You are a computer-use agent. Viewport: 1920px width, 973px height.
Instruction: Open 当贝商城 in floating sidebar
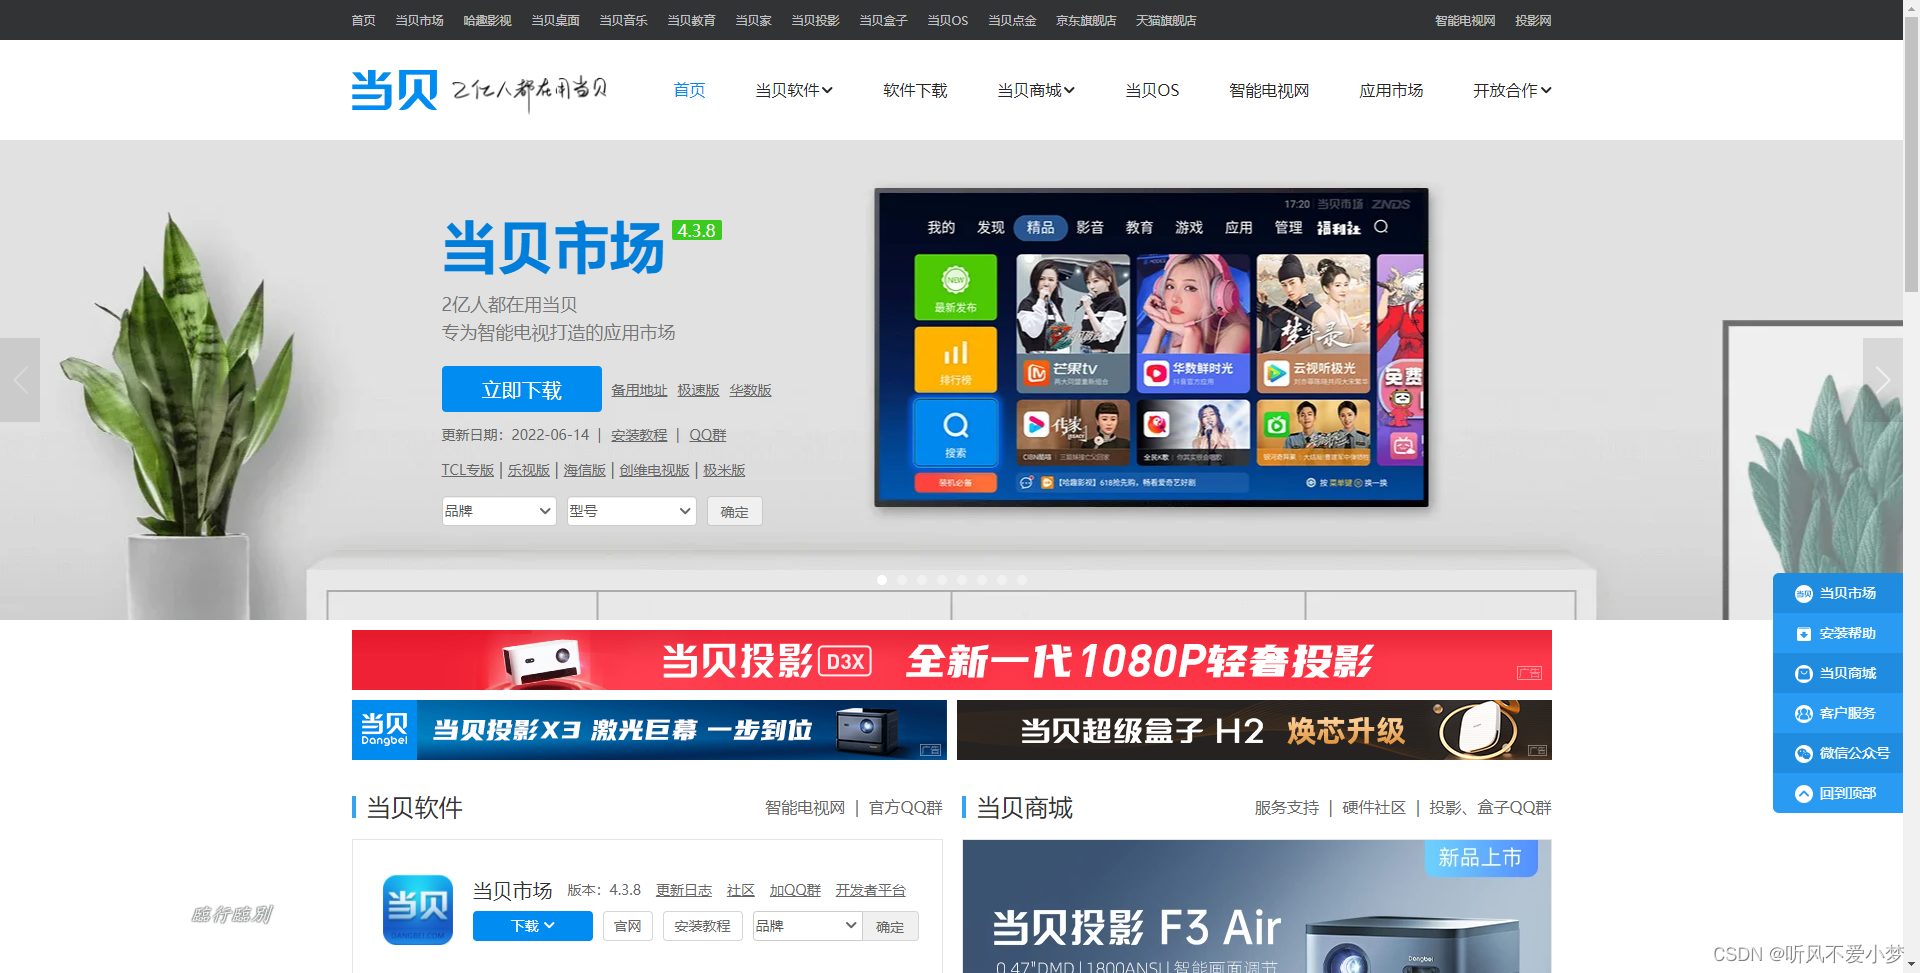click(1837, 673)
